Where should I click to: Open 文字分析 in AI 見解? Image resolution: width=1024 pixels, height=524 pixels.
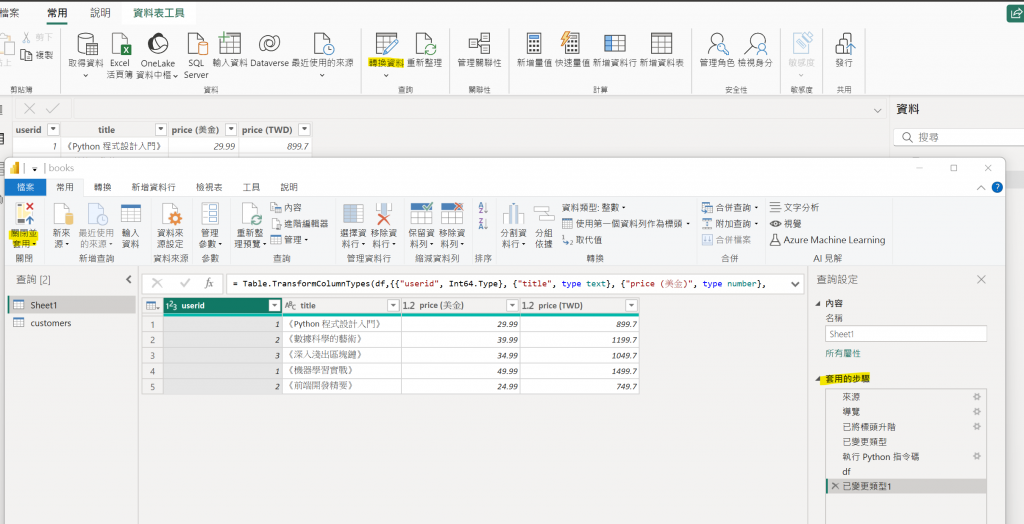(x=794, y=207)
